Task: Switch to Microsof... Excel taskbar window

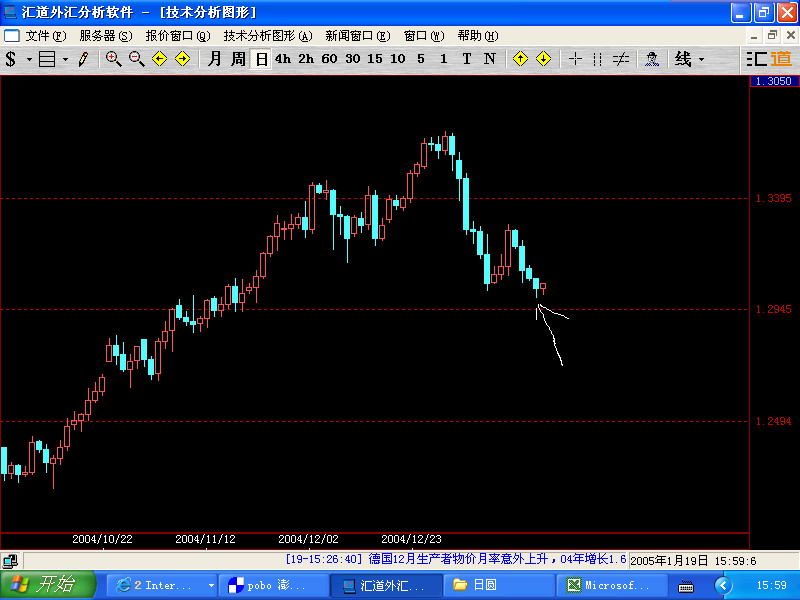Action: pyautogui.click(x=612, y=585)
